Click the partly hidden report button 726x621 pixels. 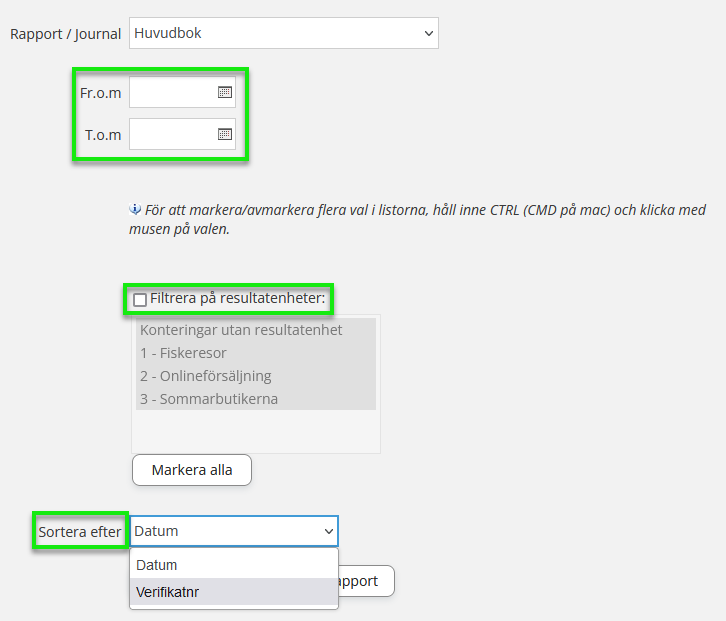366,581
